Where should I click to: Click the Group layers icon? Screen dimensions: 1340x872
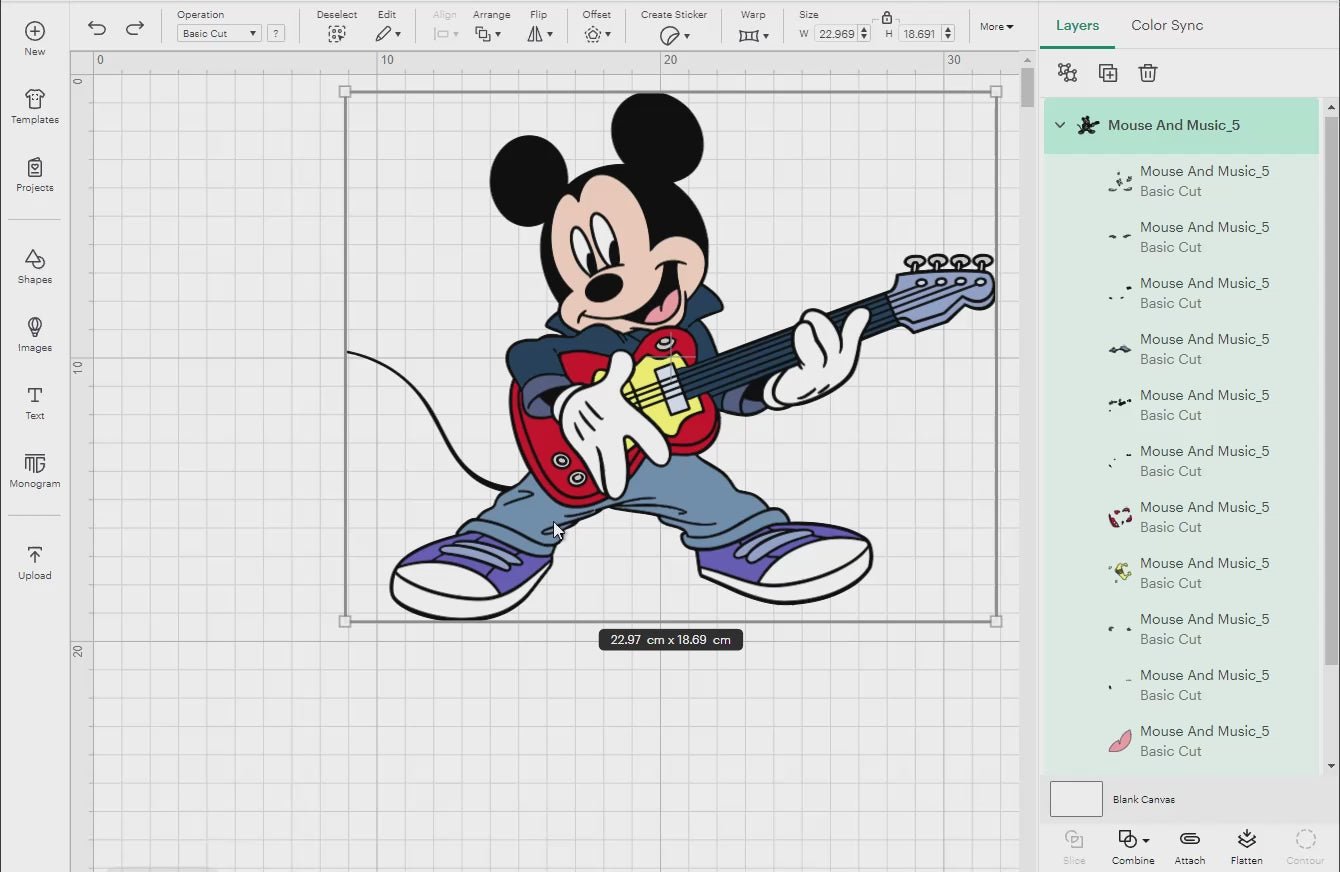click(x=1067, y=72)
